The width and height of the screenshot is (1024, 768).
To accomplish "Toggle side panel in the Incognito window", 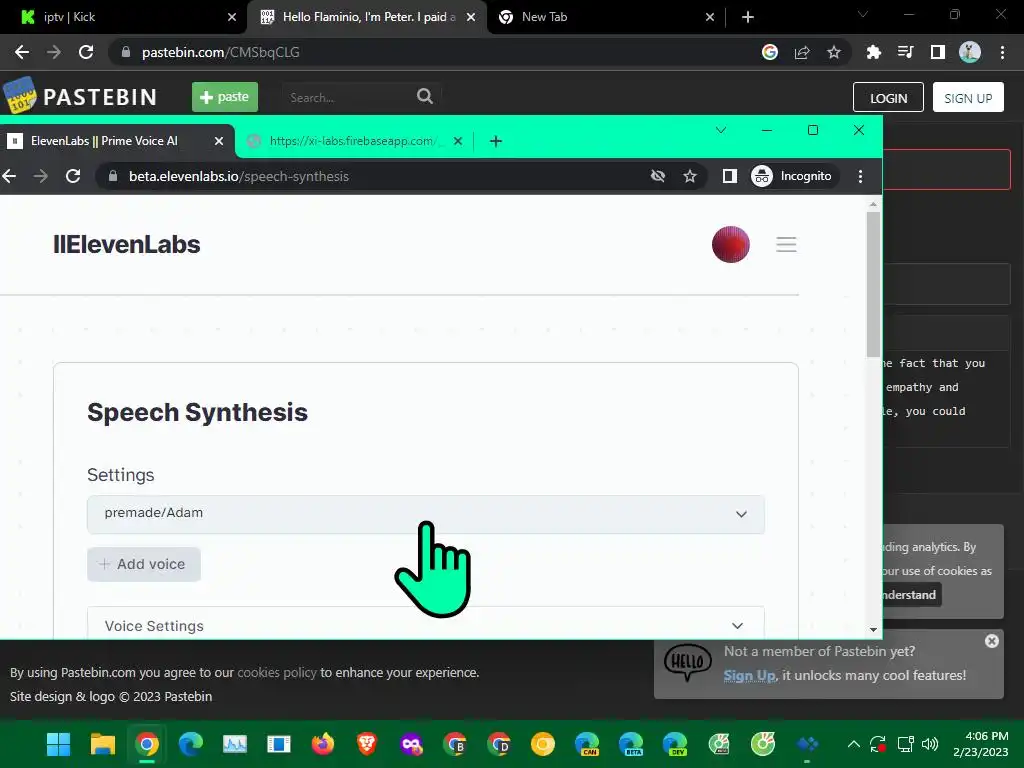I will click(729, 176).
